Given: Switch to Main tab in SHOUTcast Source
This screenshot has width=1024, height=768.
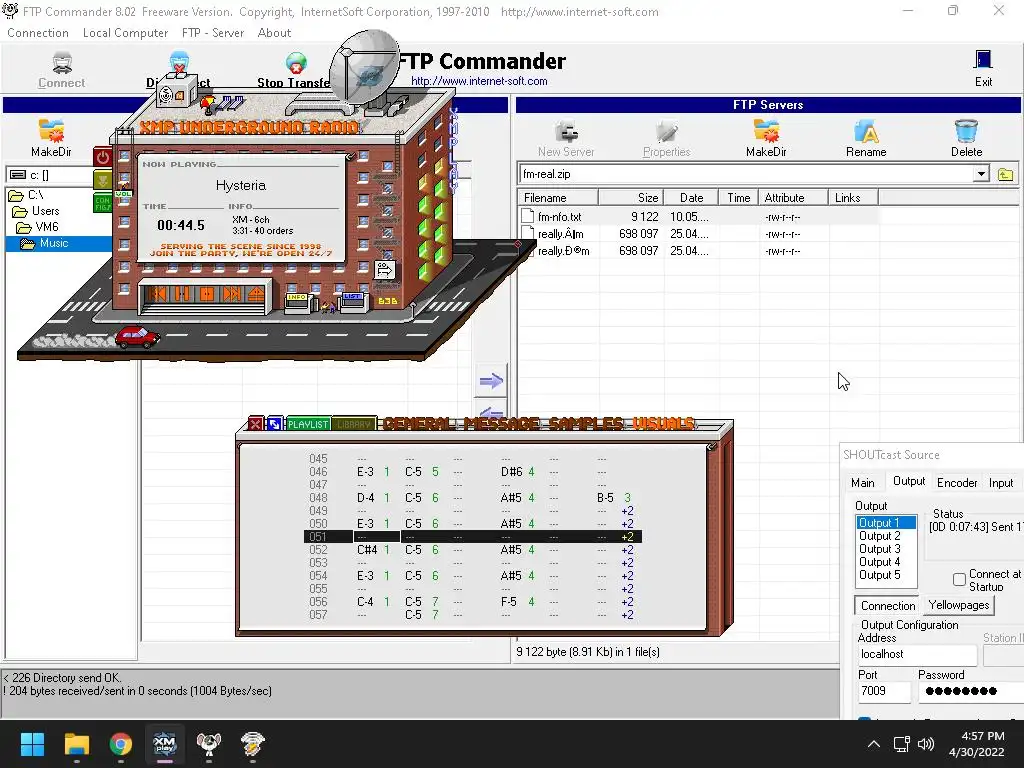Looking at the screenshot, I should pos(863,483).
